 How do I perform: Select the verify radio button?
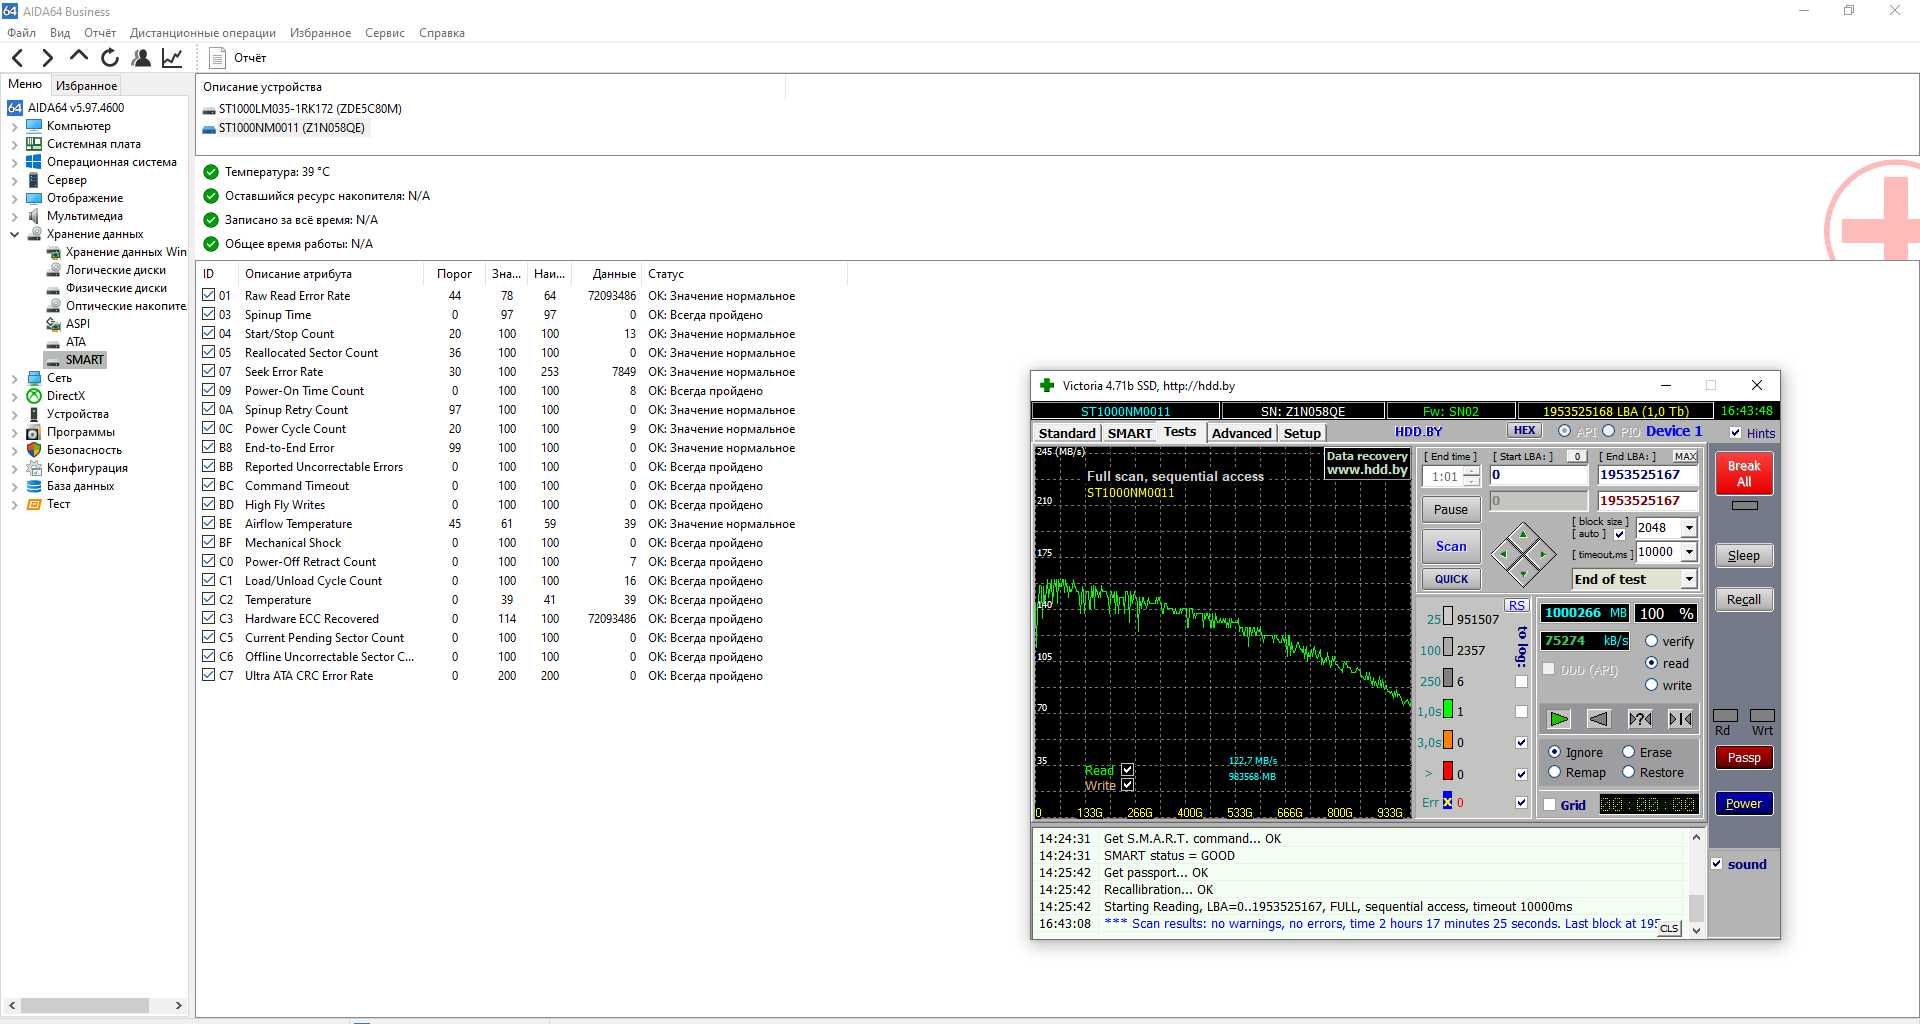tap(1651, 641)
